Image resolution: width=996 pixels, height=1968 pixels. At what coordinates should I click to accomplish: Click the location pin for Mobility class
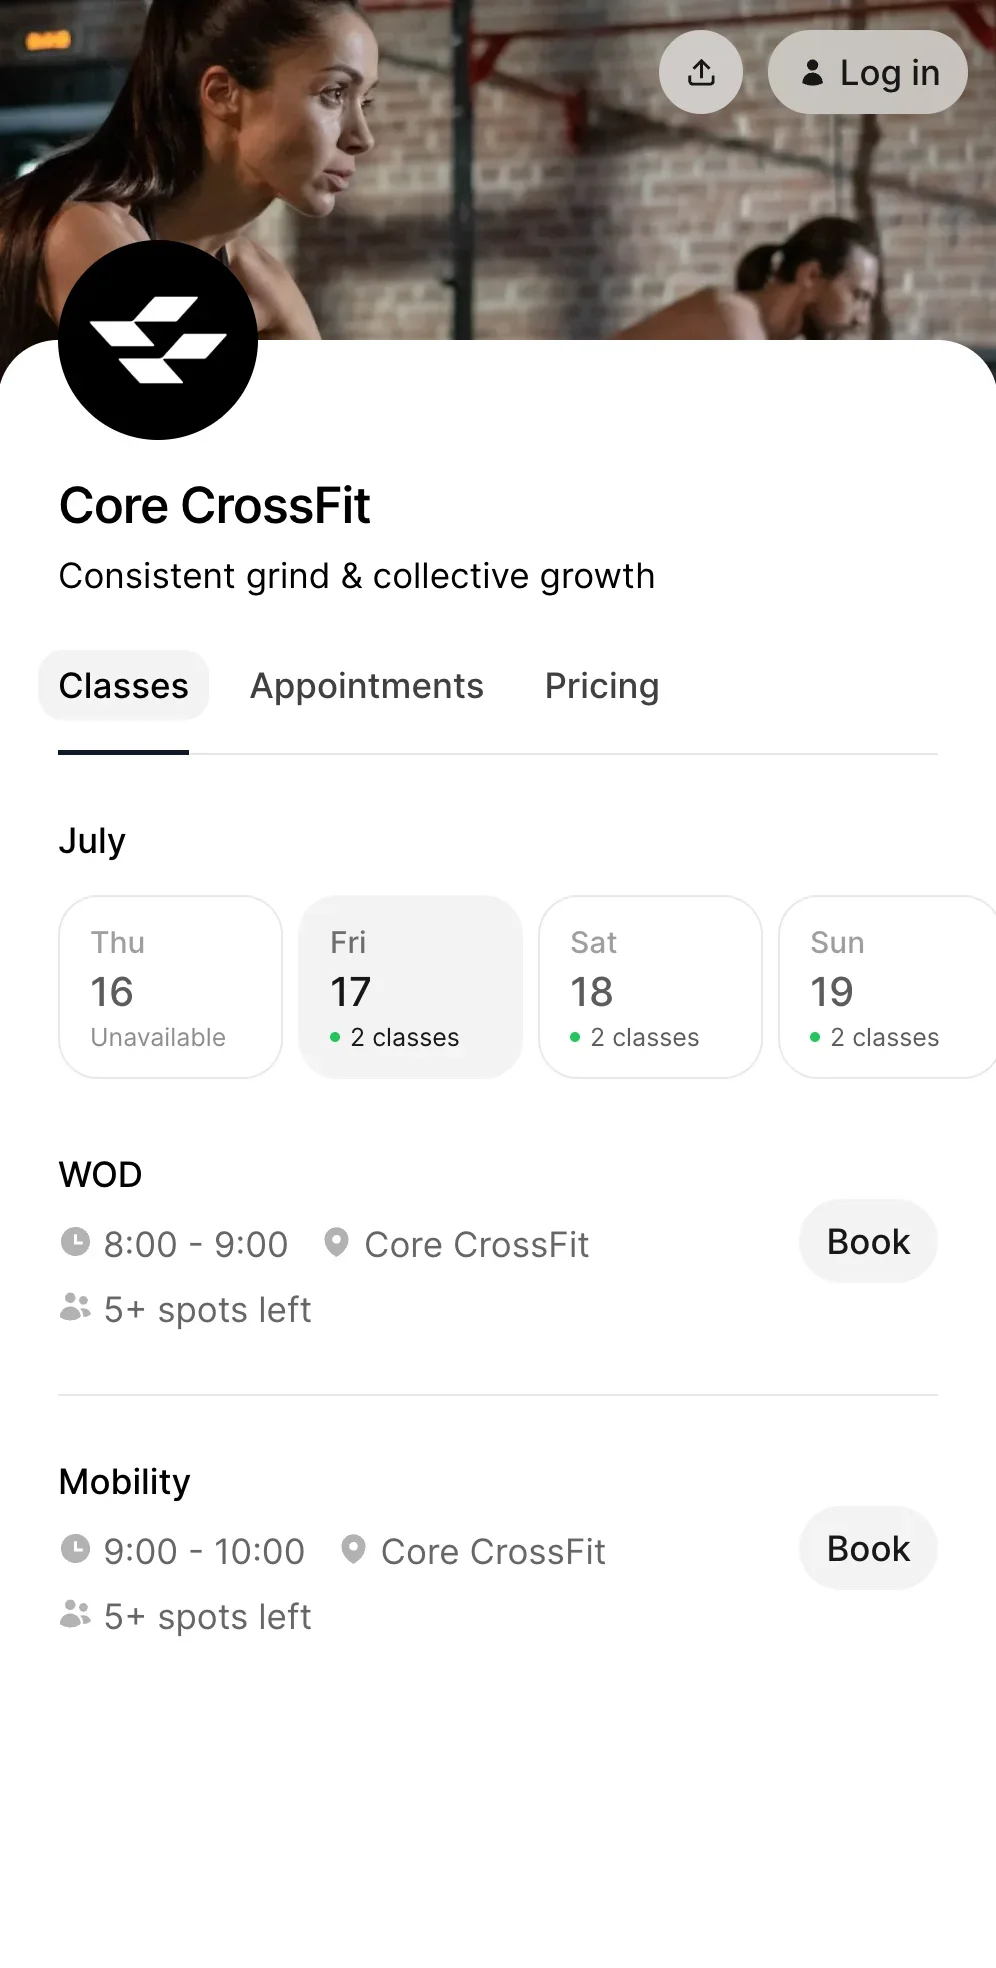pyautogui.click(x=353, y=1549)
